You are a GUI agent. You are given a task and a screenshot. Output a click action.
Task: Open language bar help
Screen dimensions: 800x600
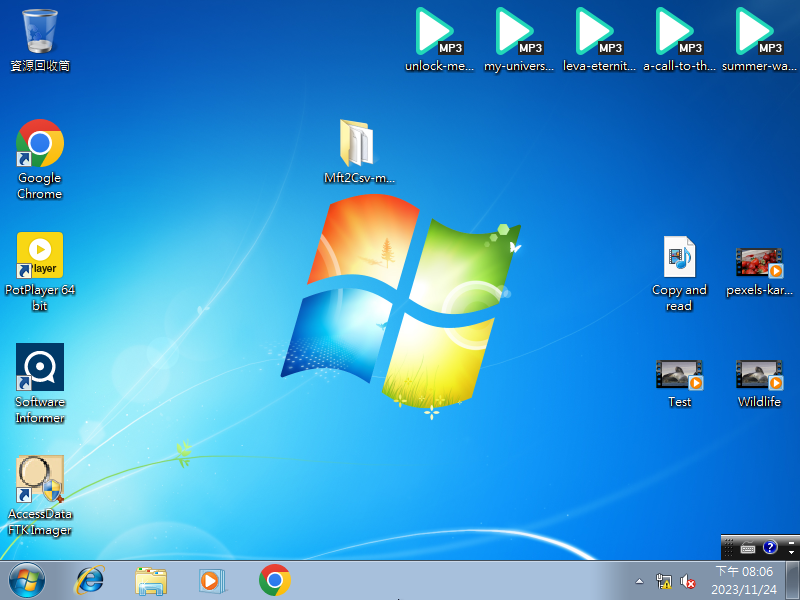point(770,547)
